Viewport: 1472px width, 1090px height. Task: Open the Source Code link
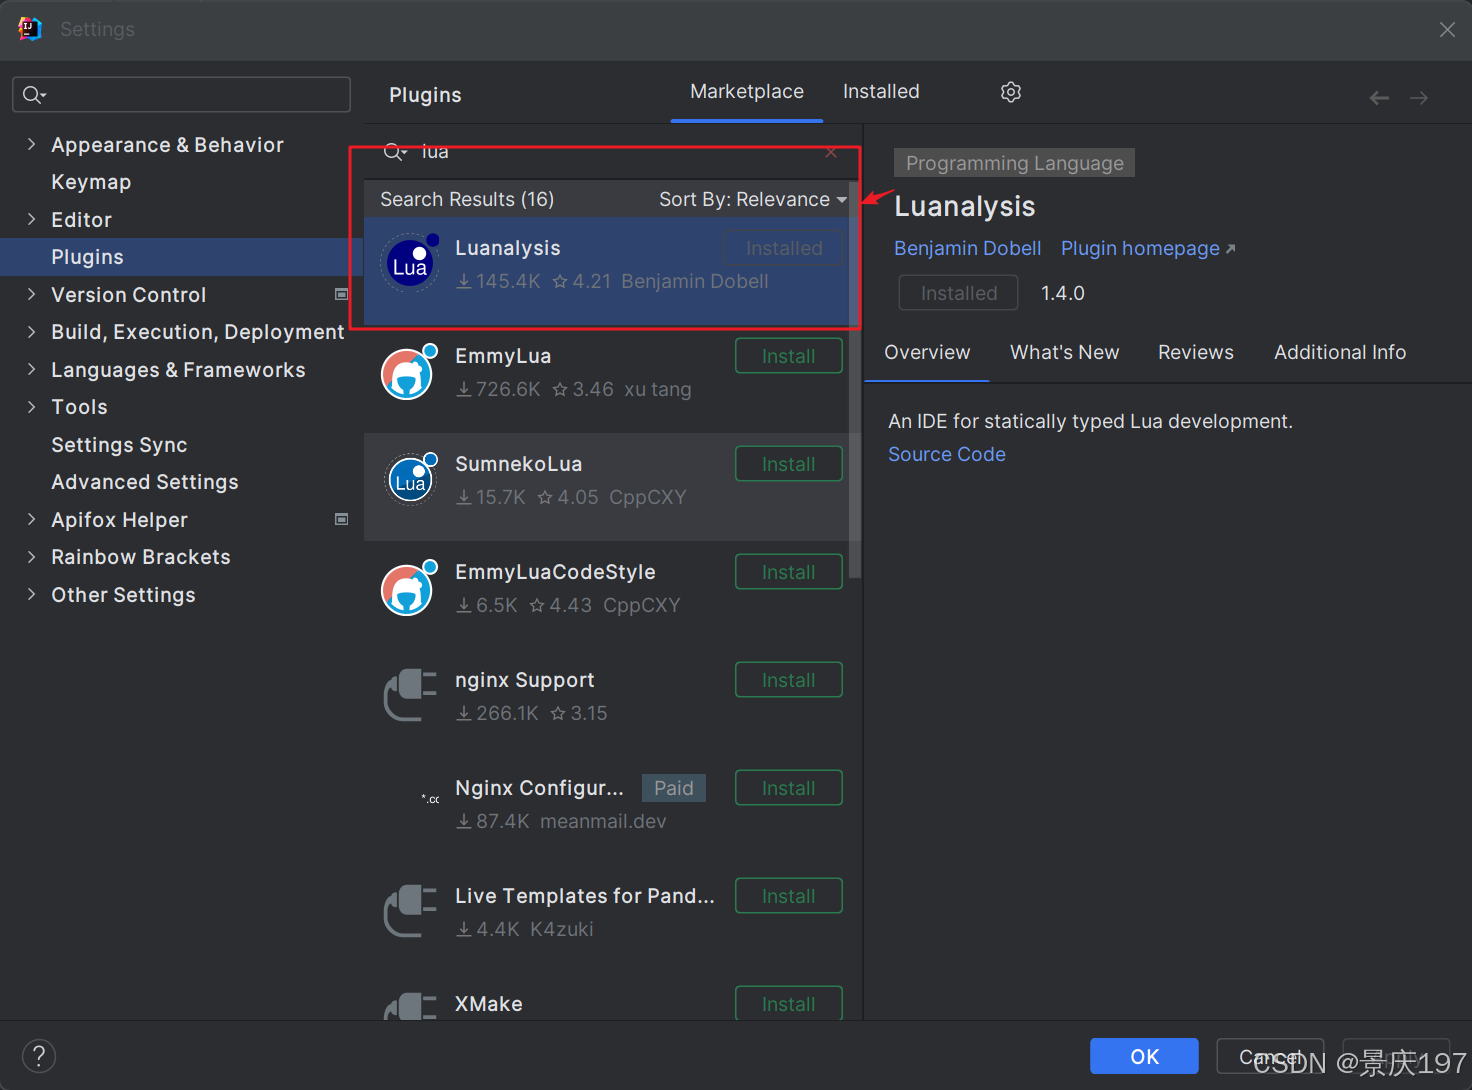946,454
